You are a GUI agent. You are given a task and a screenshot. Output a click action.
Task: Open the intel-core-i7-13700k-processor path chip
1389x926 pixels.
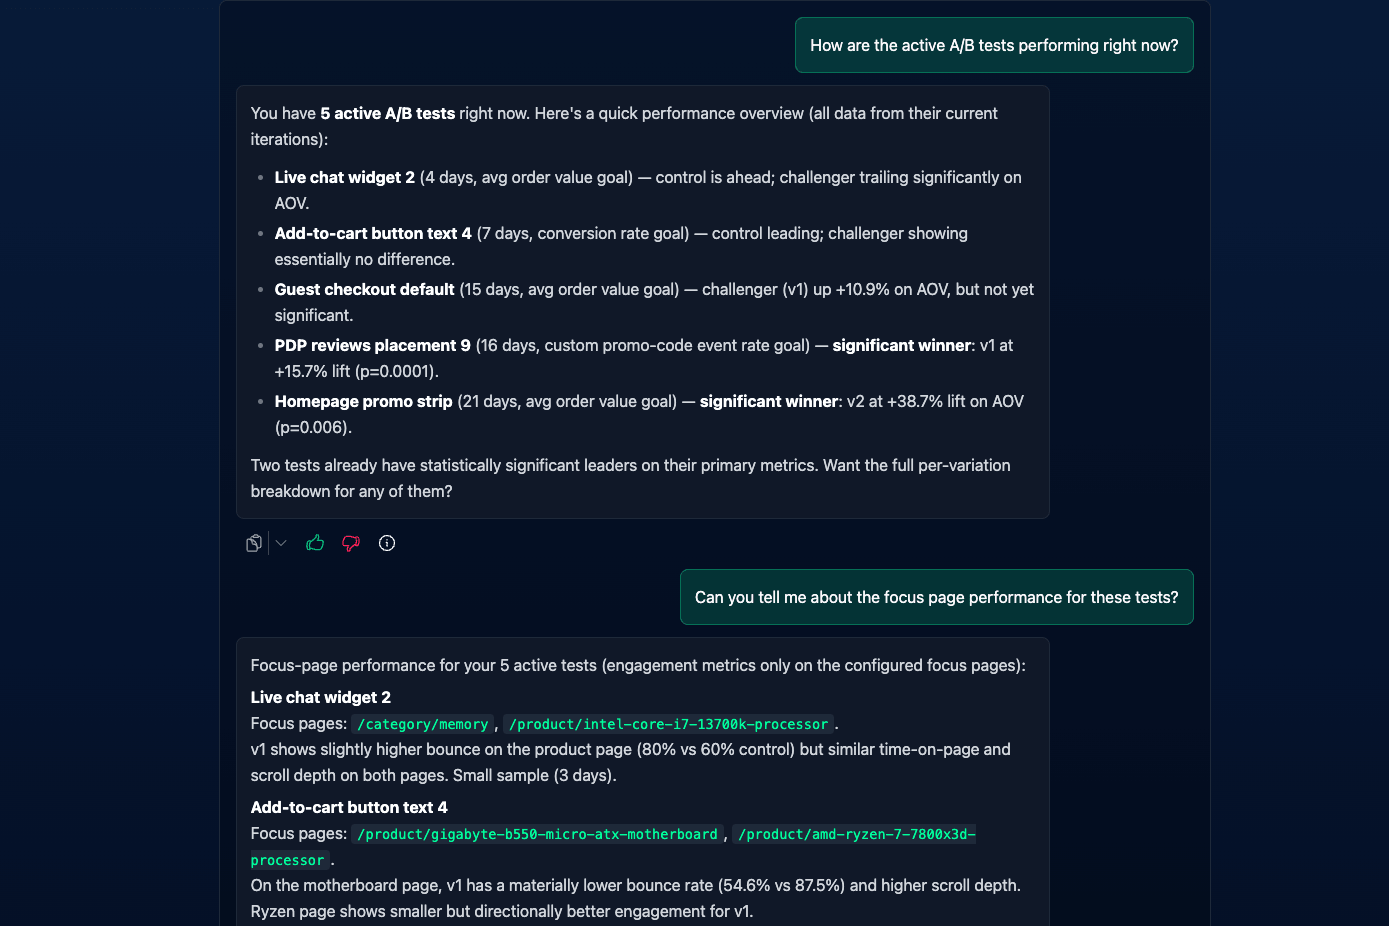click(x=668, y=724)
